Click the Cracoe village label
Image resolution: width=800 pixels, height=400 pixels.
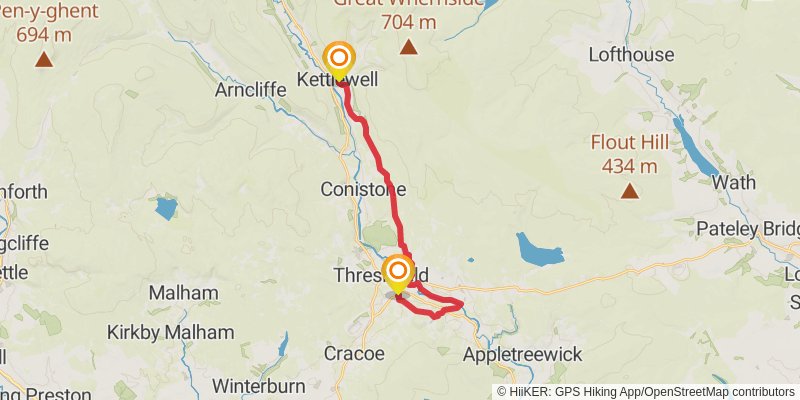point(354,354)
